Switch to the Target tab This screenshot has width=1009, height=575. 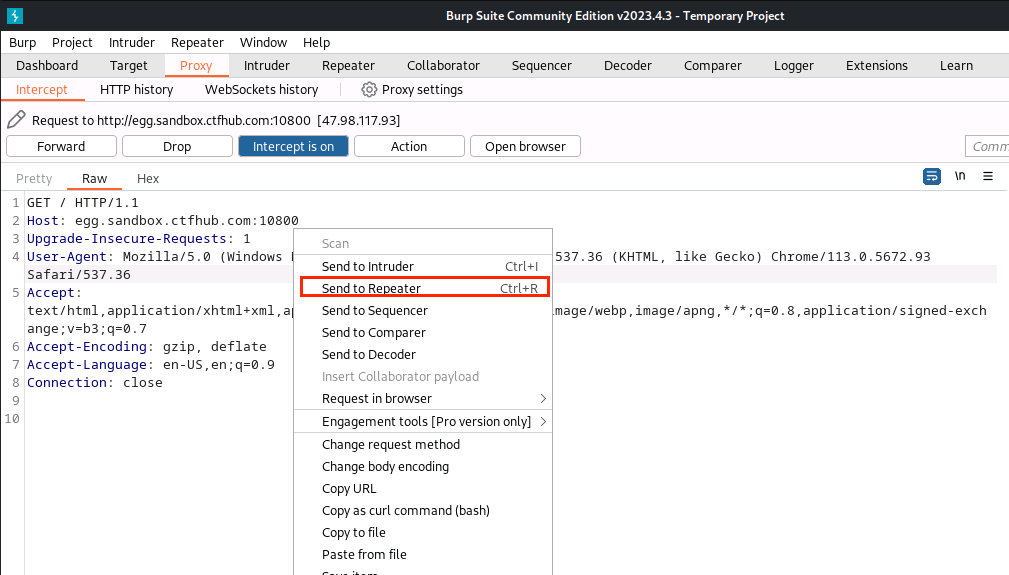click(129, 66)
